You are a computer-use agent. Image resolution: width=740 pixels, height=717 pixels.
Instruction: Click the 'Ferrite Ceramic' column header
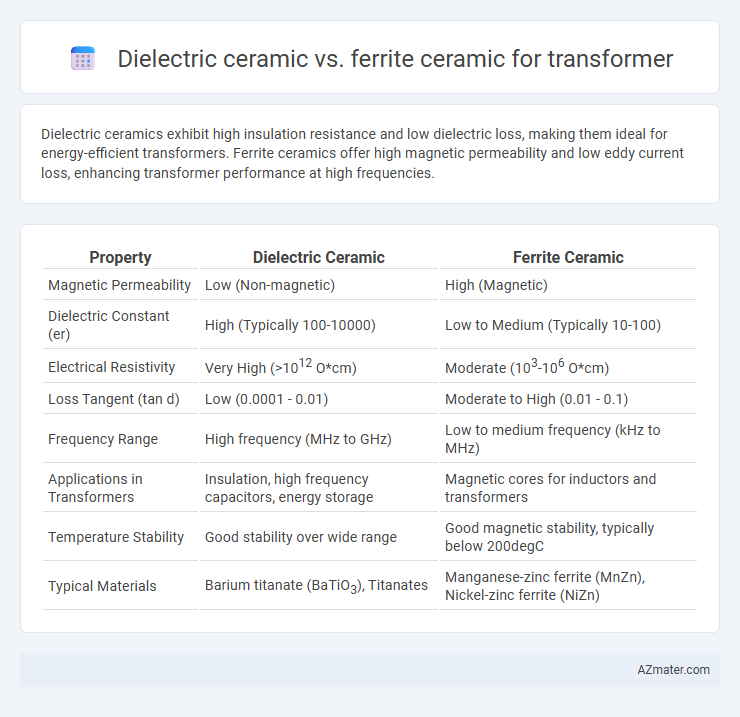568,257
